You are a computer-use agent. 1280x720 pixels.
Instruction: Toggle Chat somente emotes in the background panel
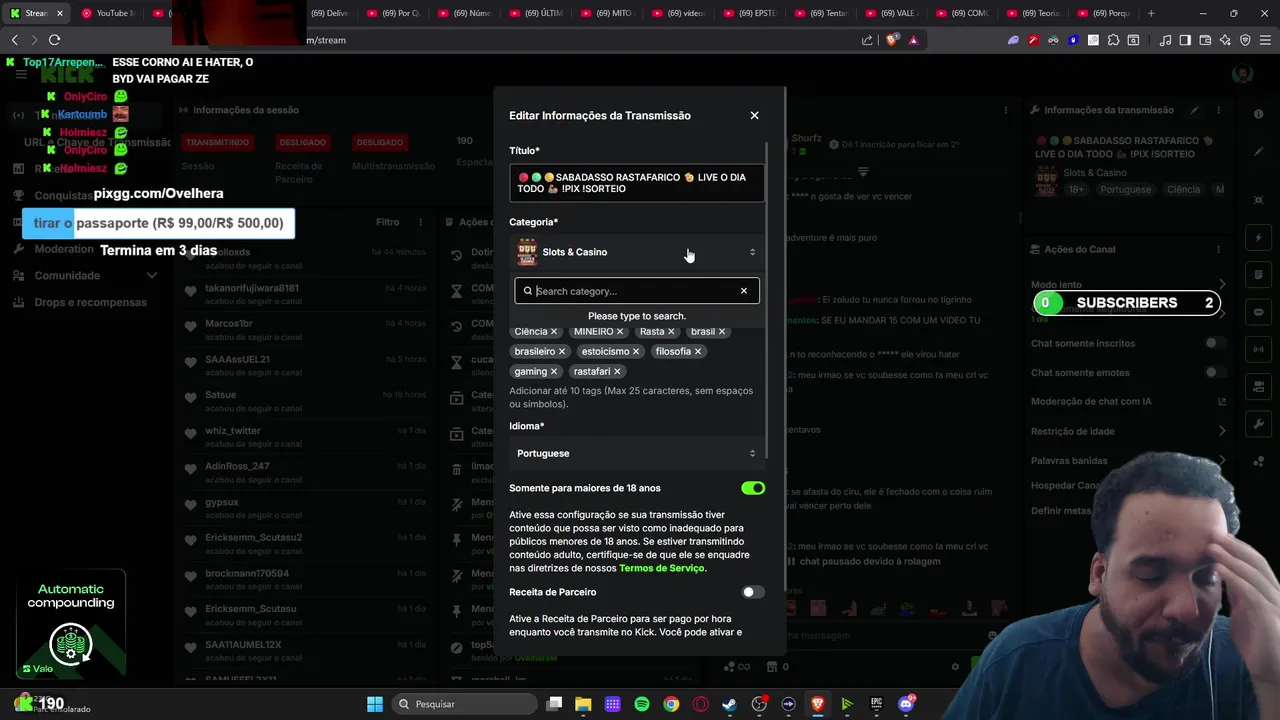pos(1216,372)
